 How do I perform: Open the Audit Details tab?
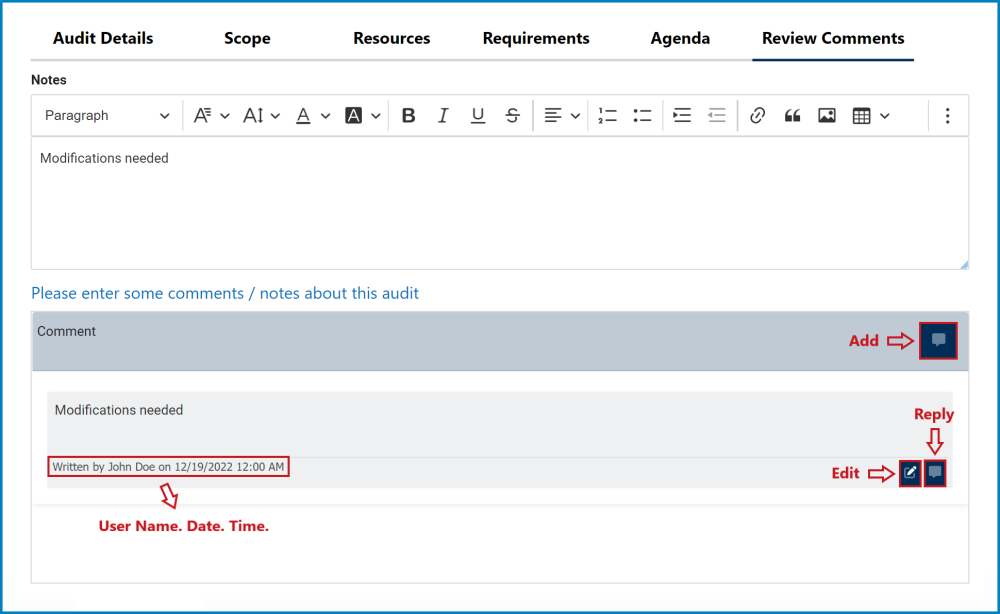[103, 38]
